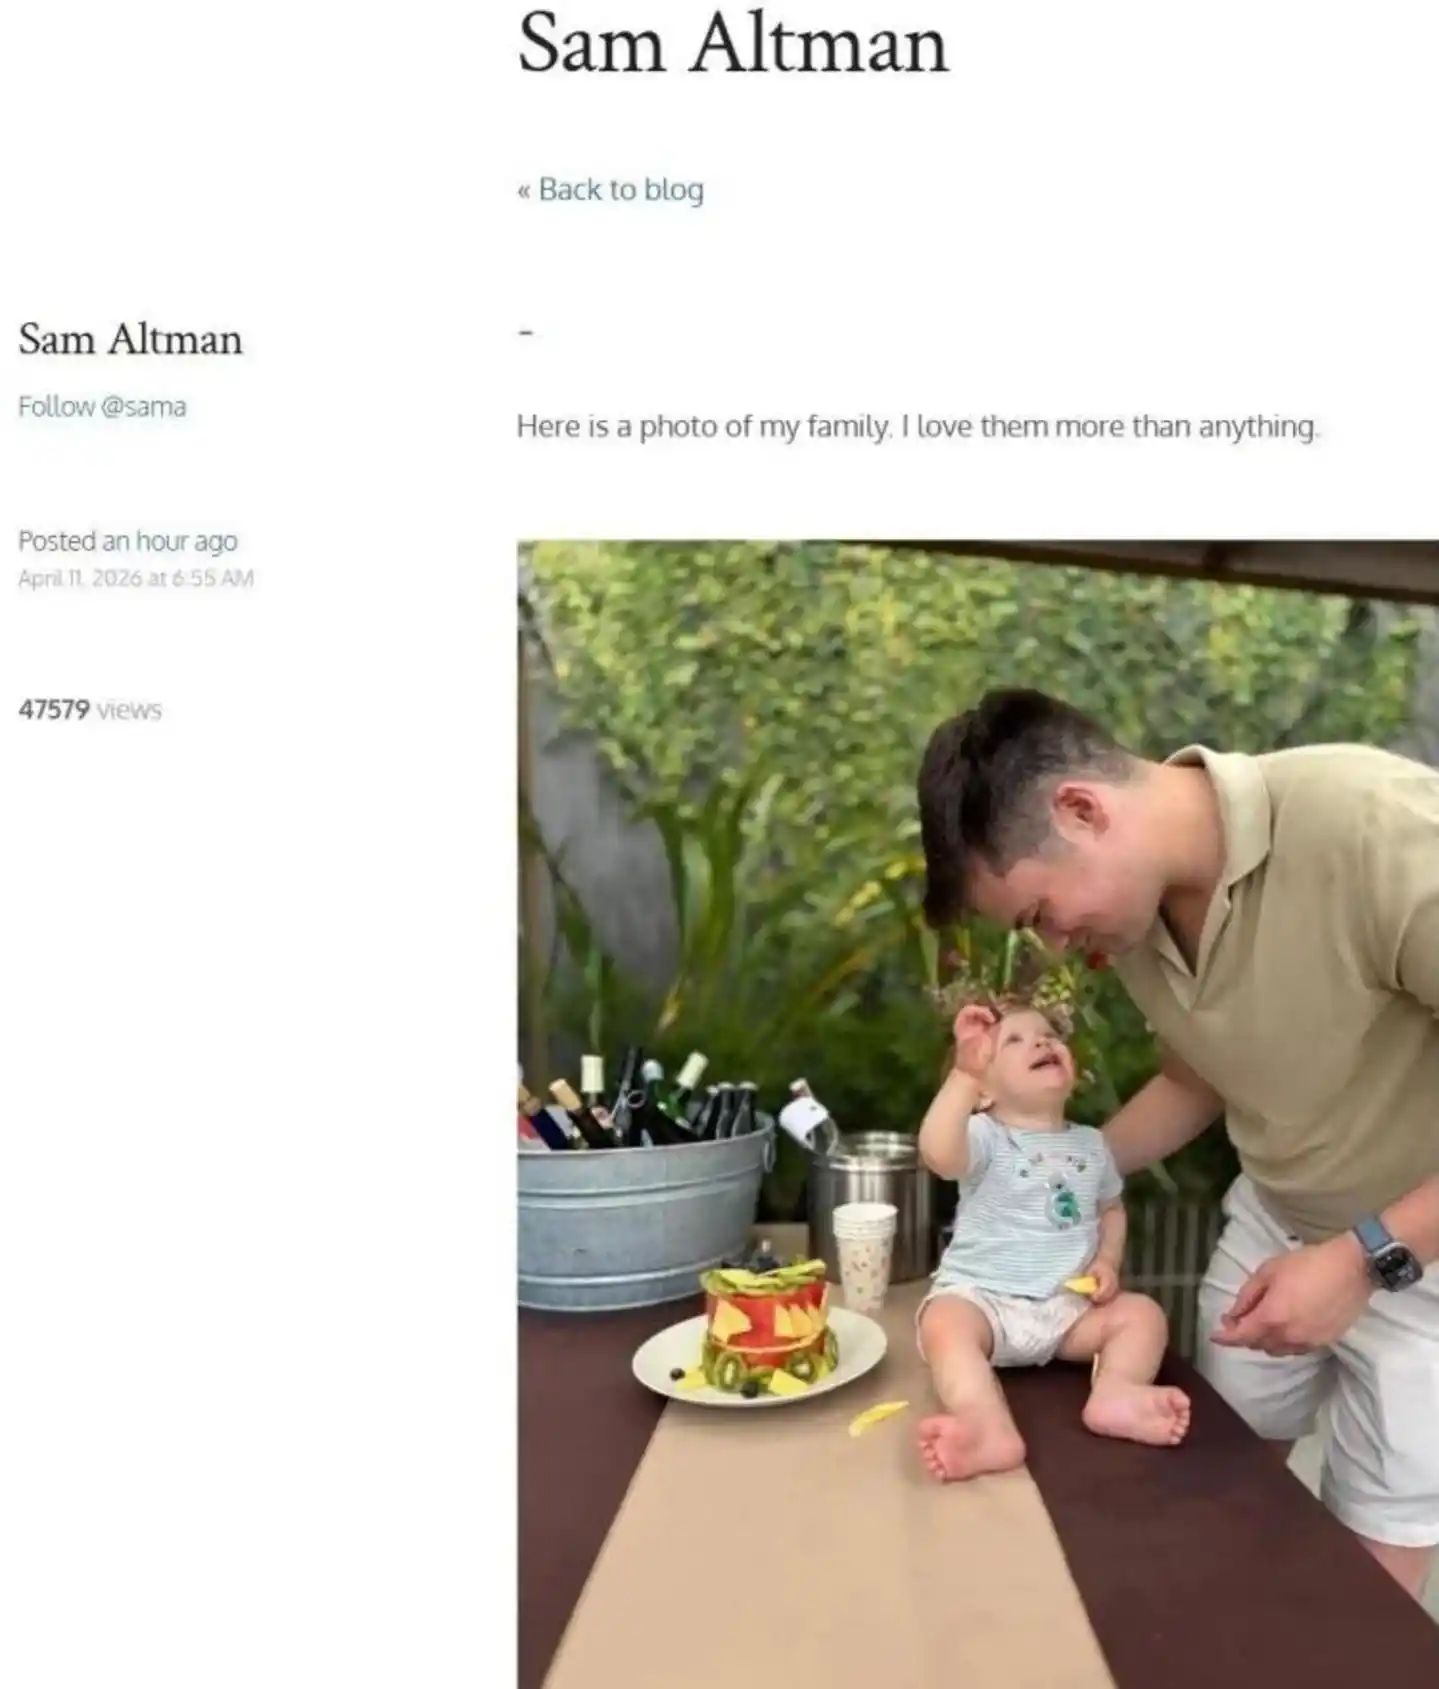Click the sentence "Here is a photo of my family"
Screen dimensions: 1439x1689
click(702, 427)
